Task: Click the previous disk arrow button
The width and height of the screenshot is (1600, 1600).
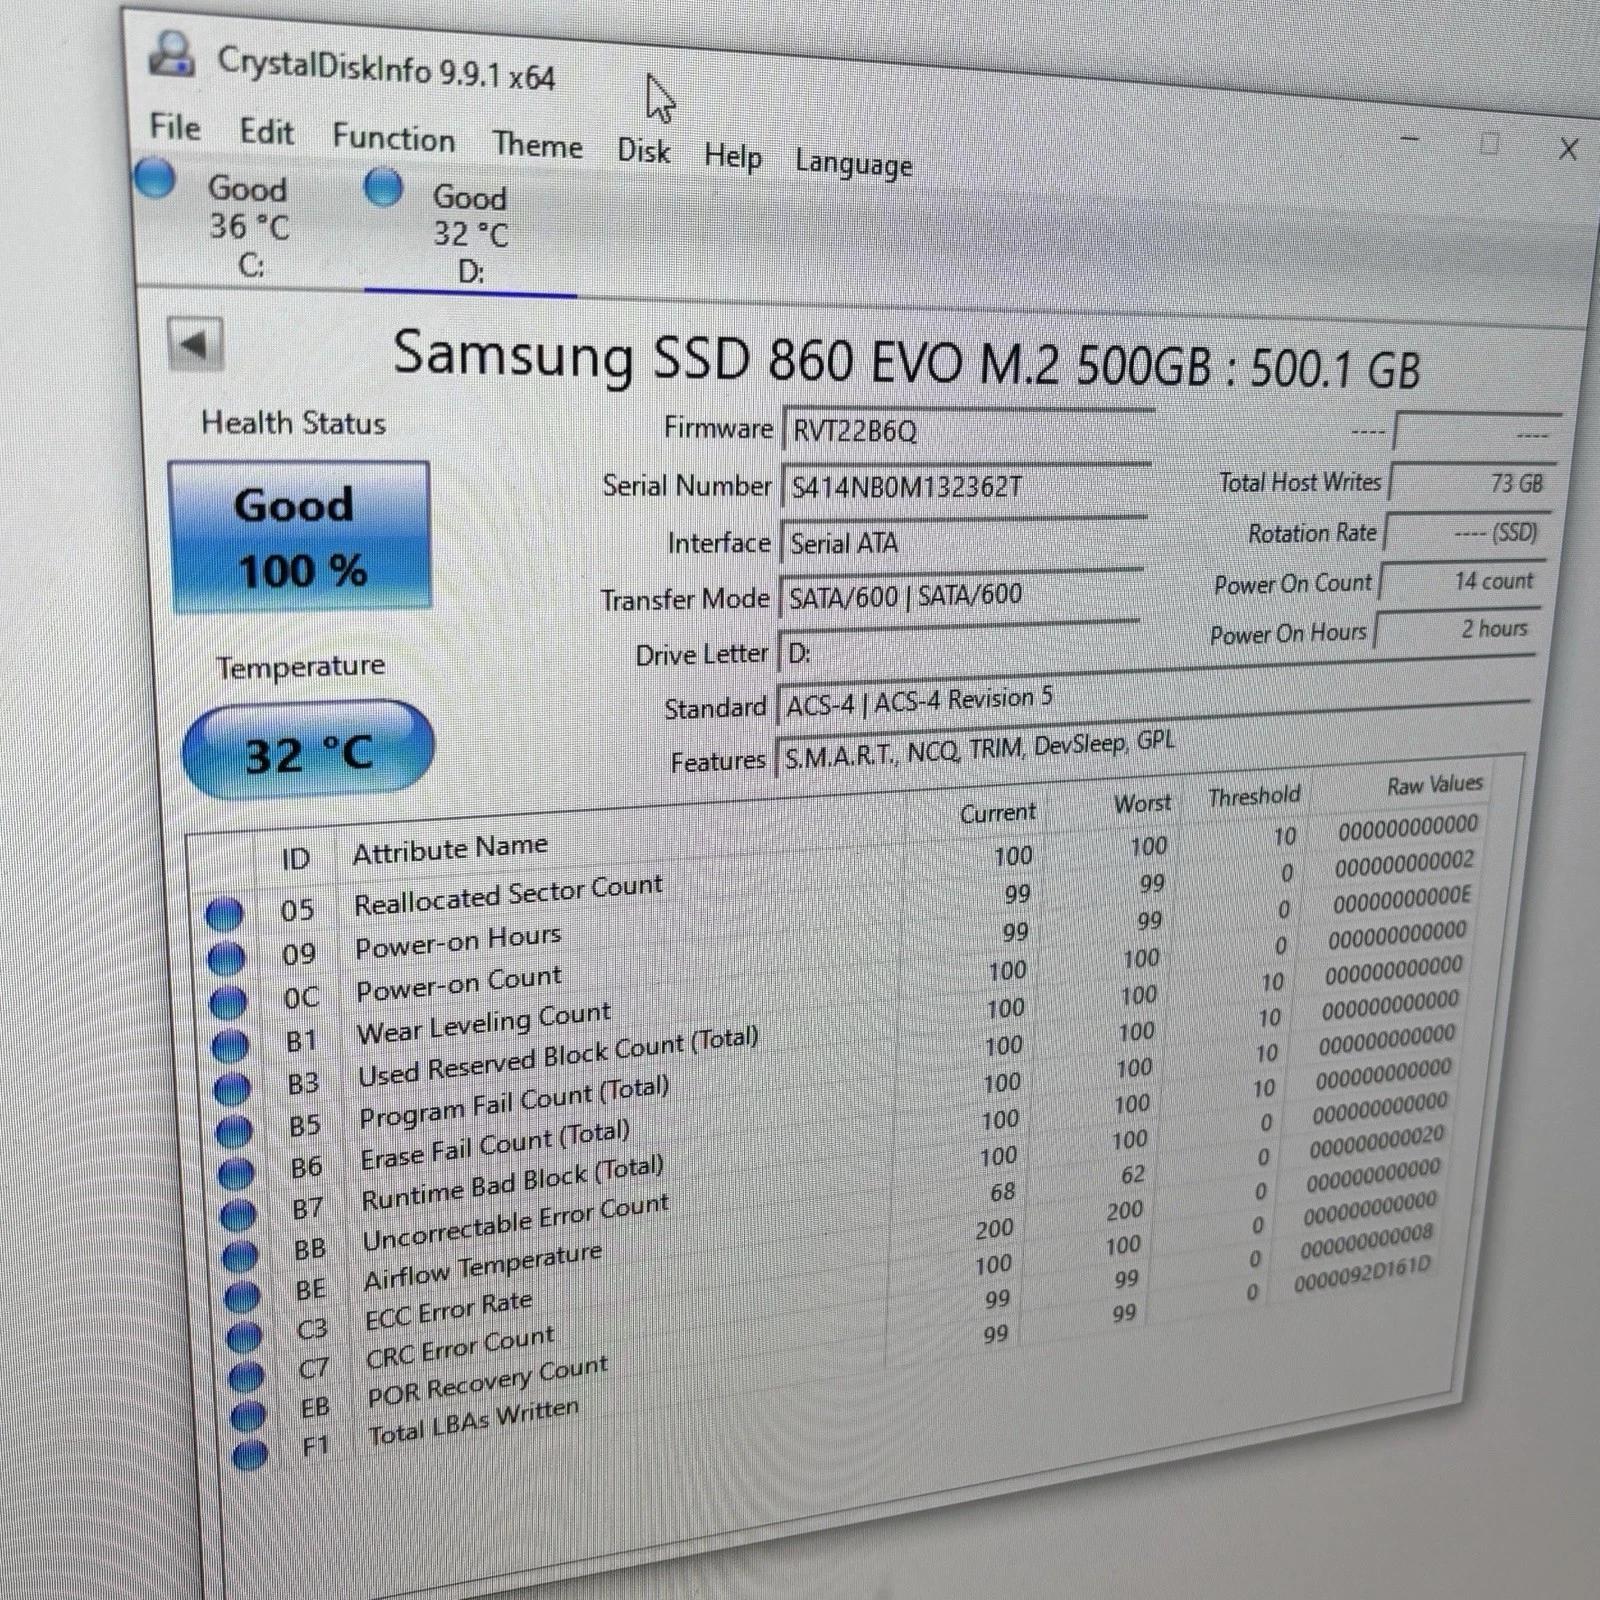Action: [195, 345]
